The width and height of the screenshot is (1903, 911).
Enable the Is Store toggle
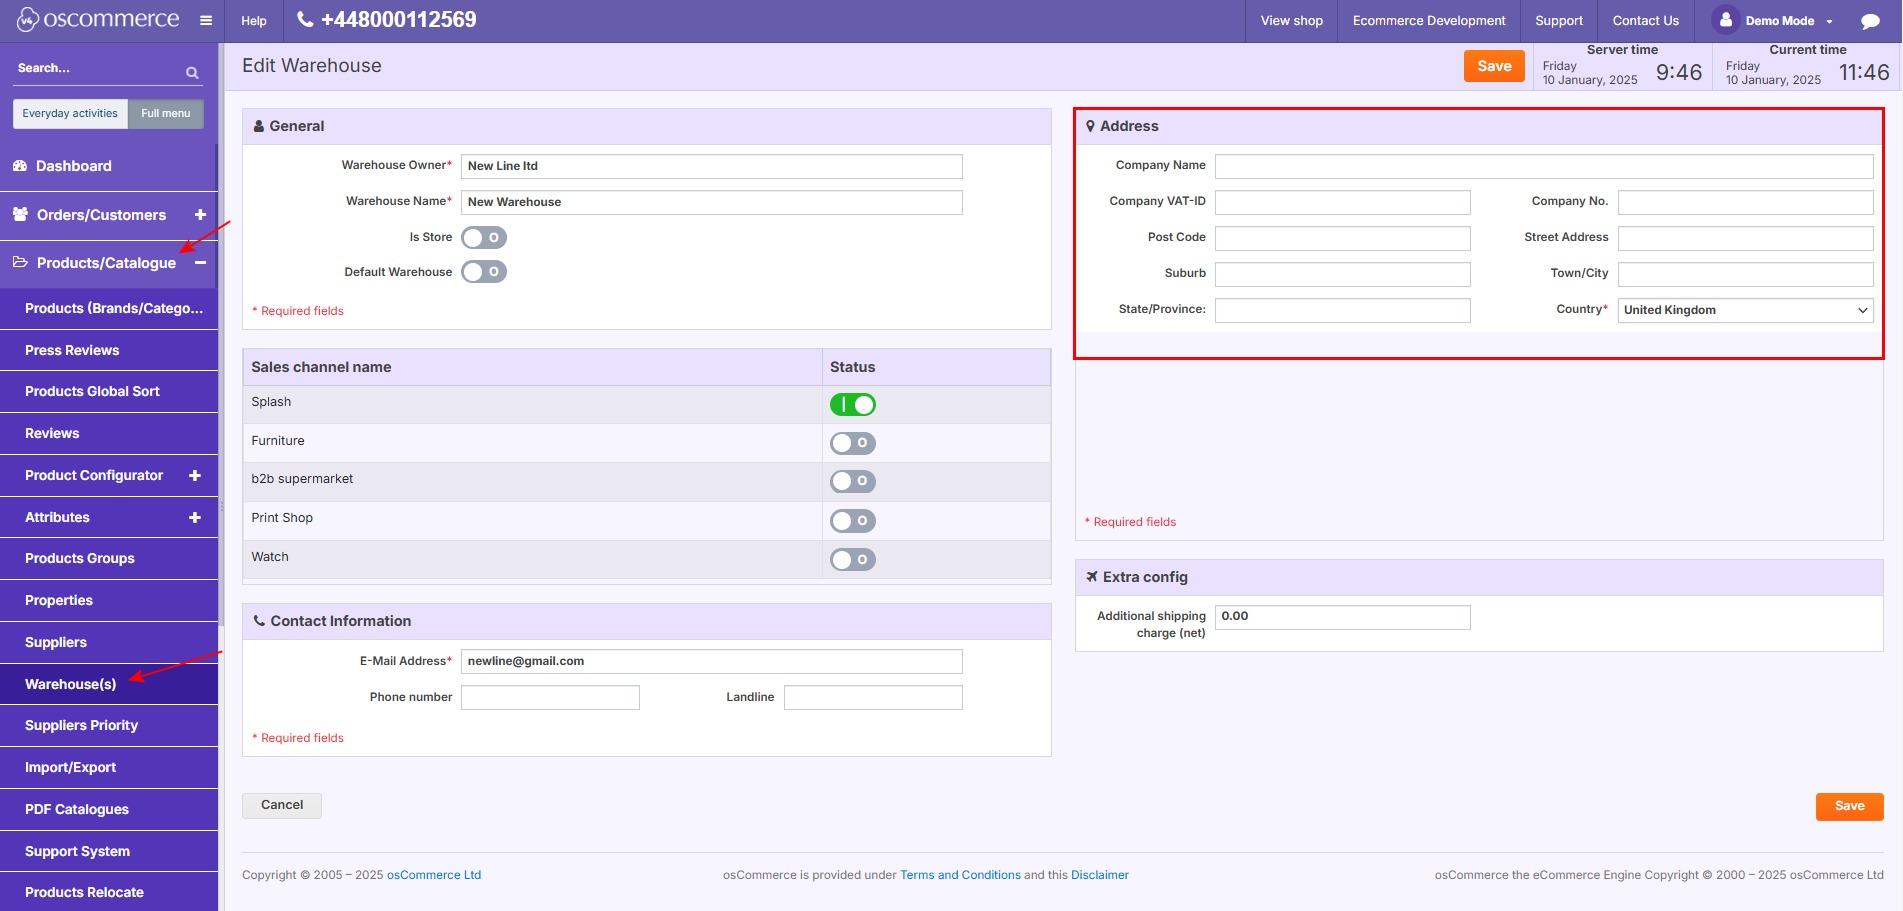(x=484, y=238)
